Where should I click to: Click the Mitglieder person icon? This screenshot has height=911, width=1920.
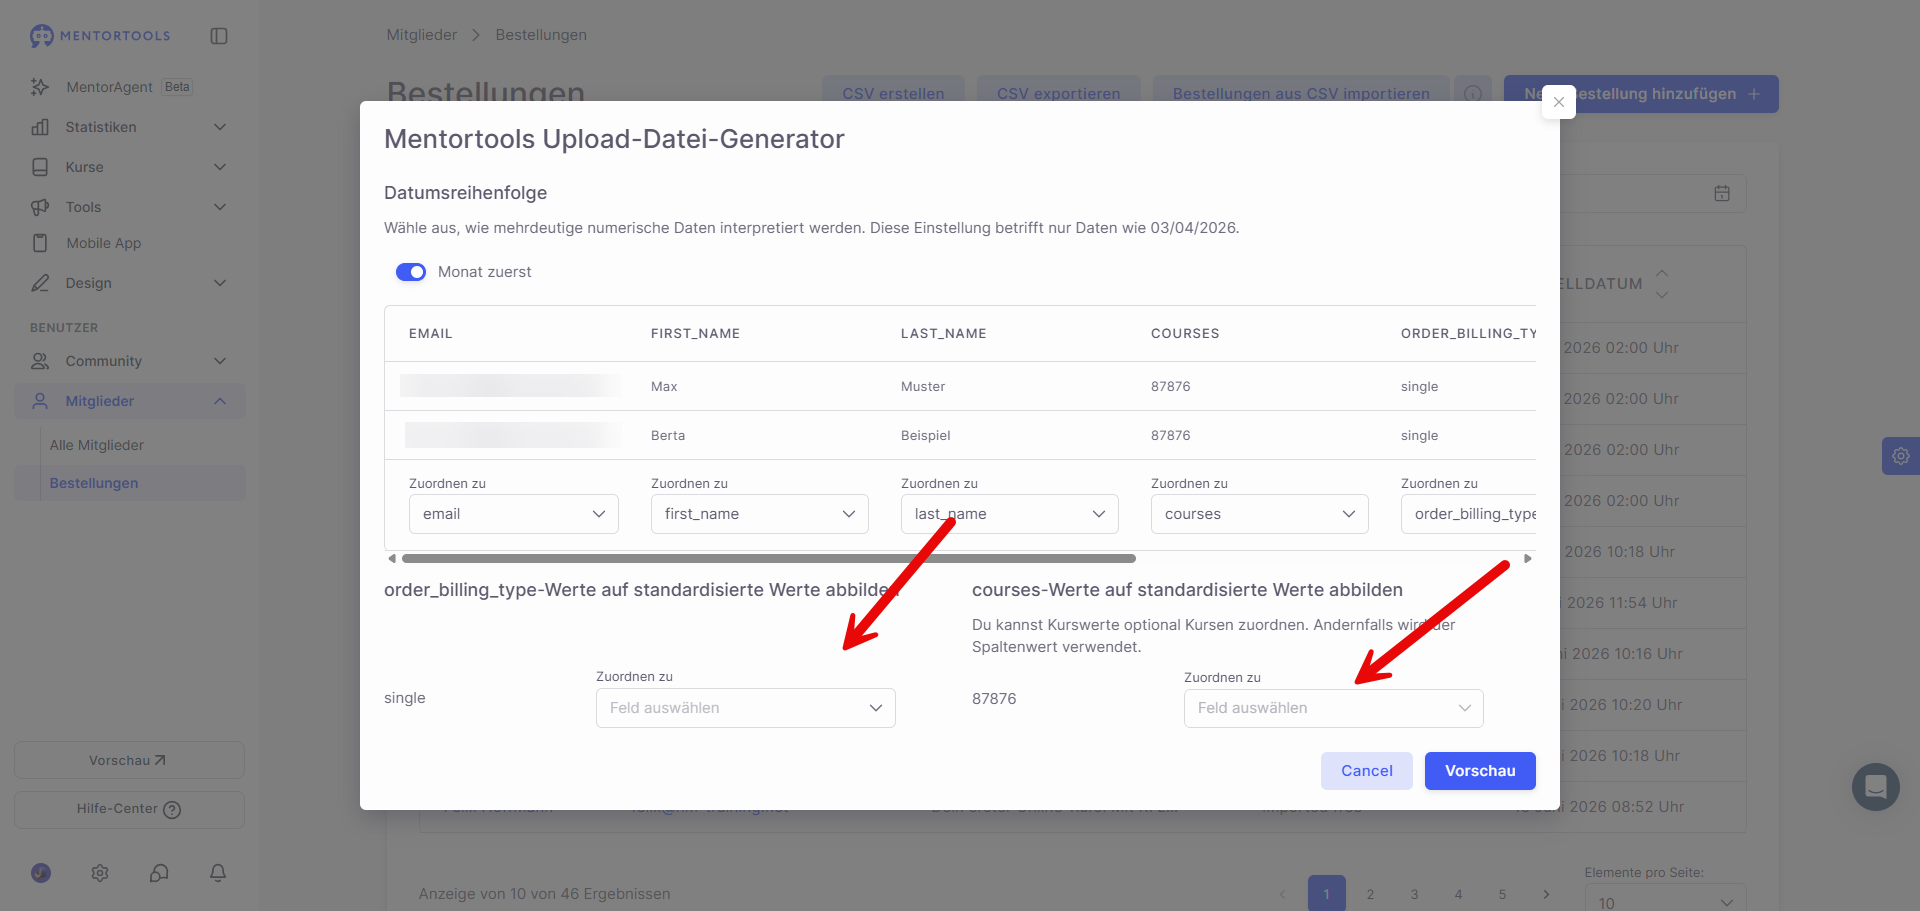[x=40, y=401]
